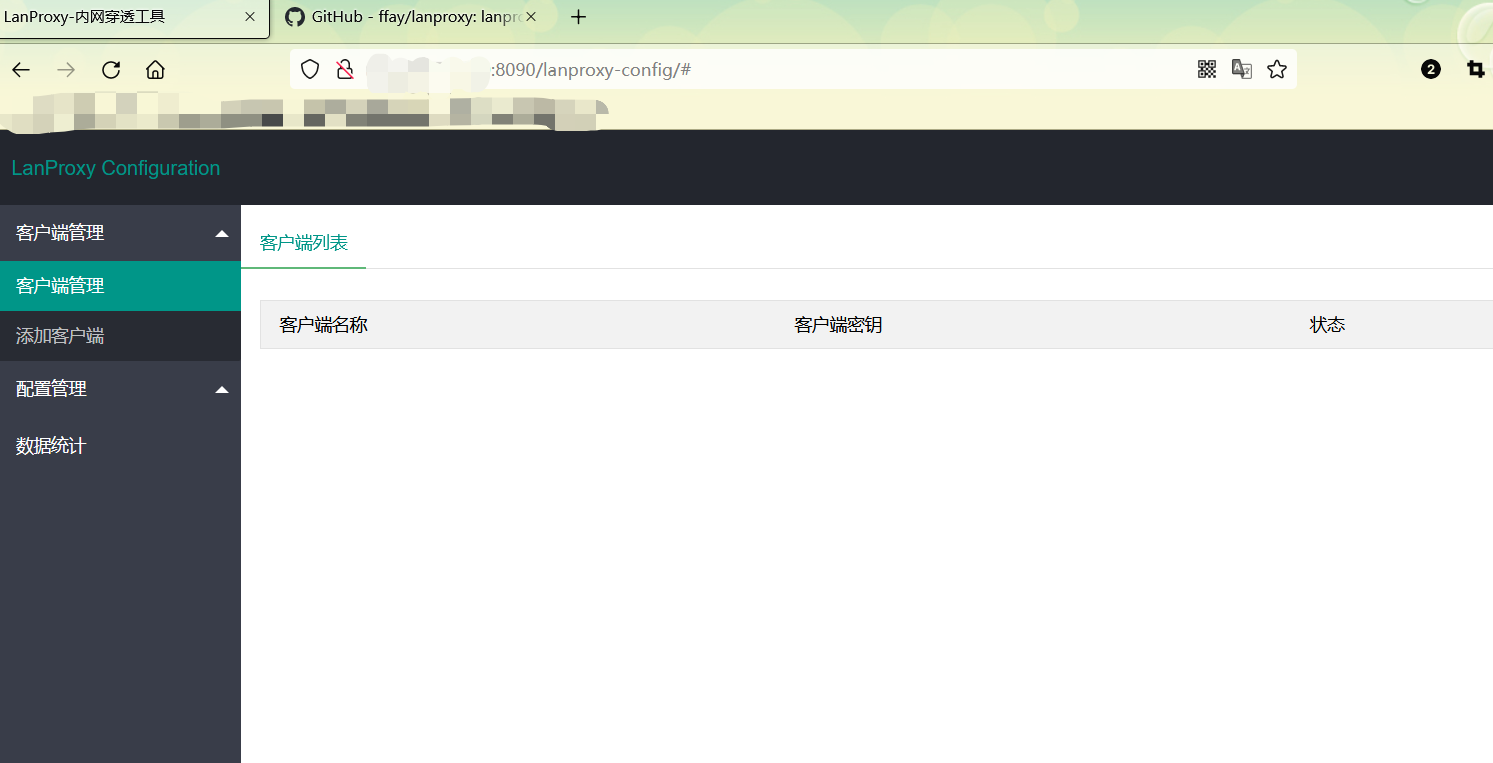Click the 客户端管理 group header
Viewport: 1493px width, 763px height.
(120, 233)
